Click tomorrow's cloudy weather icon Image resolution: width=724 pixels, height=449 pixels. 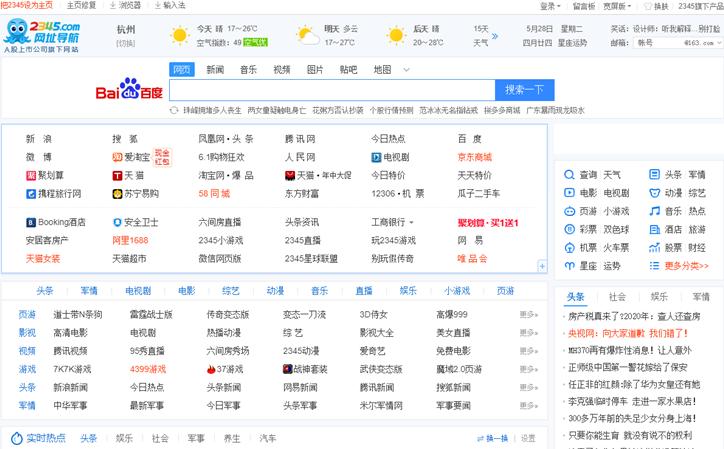click(307, 36)
